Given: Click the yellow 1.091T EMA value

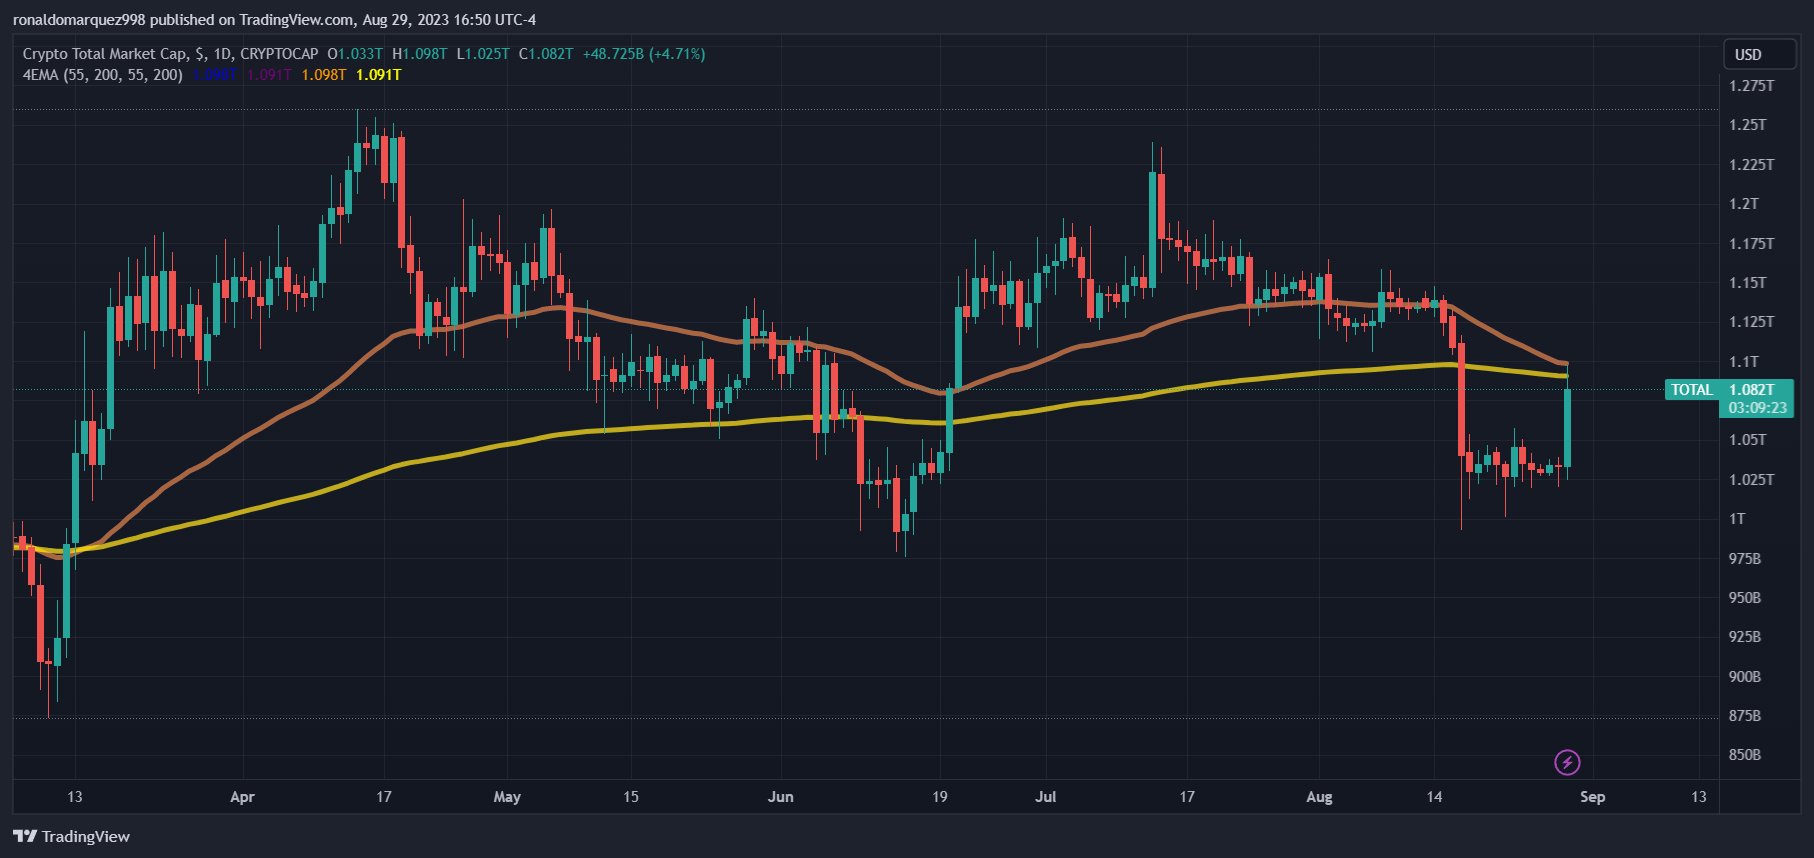Looking at the screenshot, I should [x=379, y=75].
